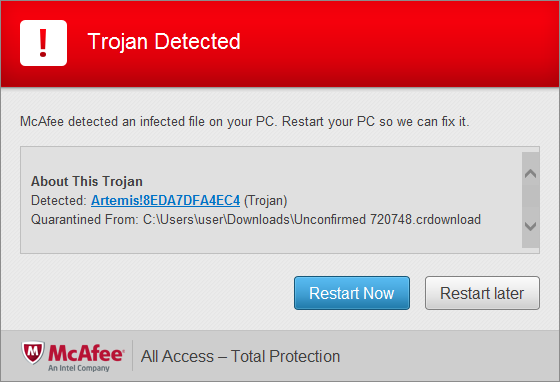Click the About This Trojan heading

[87, 181]
